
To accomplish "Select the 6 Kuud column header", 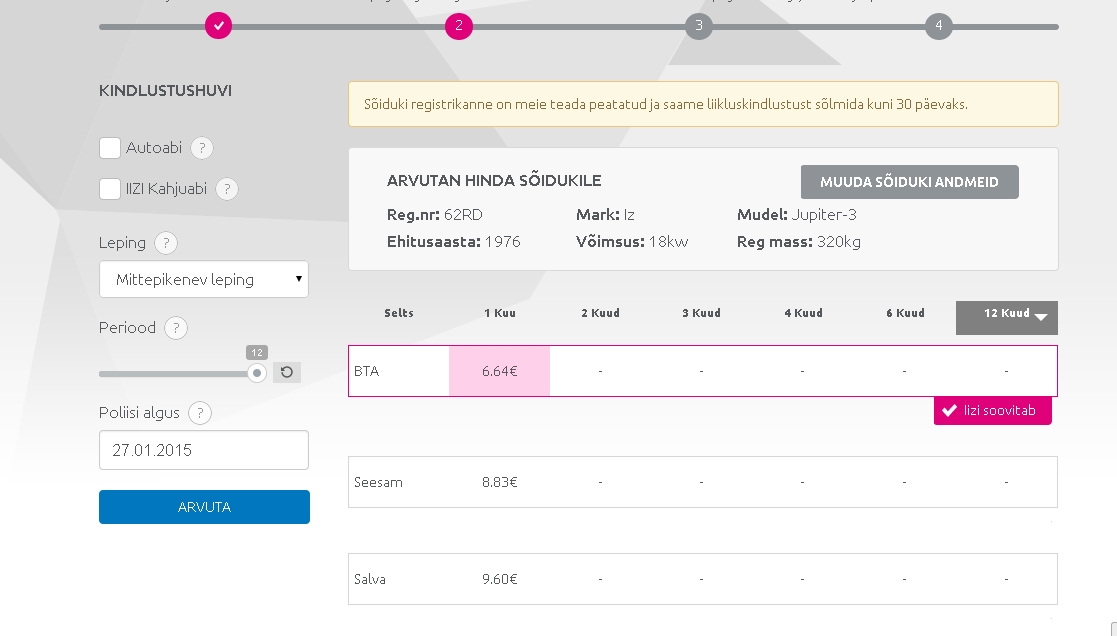I will point(905,313).
